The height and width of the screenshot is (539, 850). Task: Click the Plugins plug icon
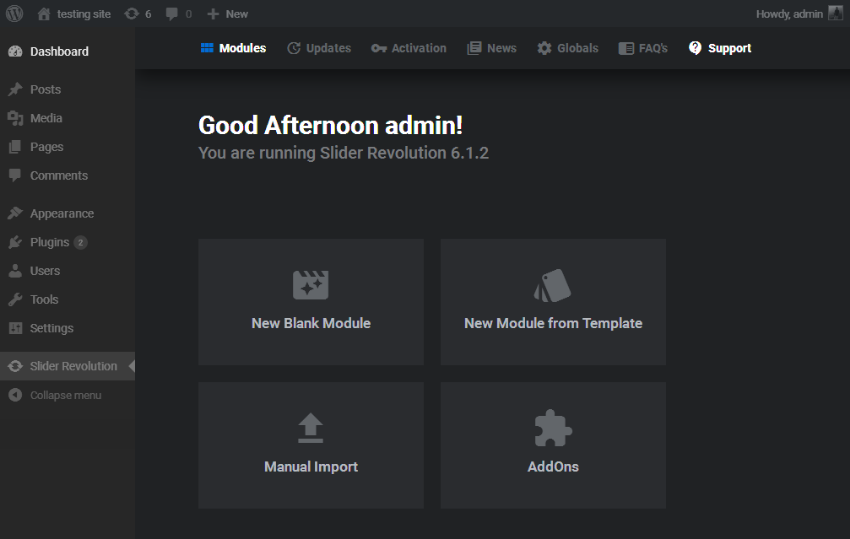point(15,242)
